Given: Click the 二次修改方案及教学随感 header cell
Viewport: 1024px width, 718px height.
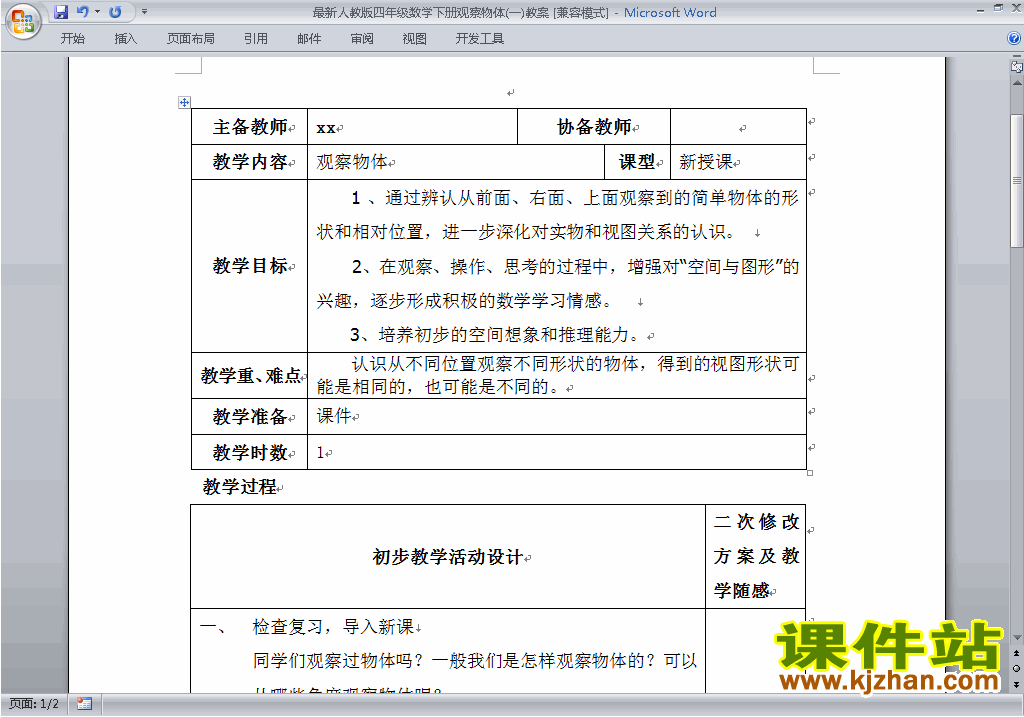Looking at the screenshot, I should (x=756, y=557).
